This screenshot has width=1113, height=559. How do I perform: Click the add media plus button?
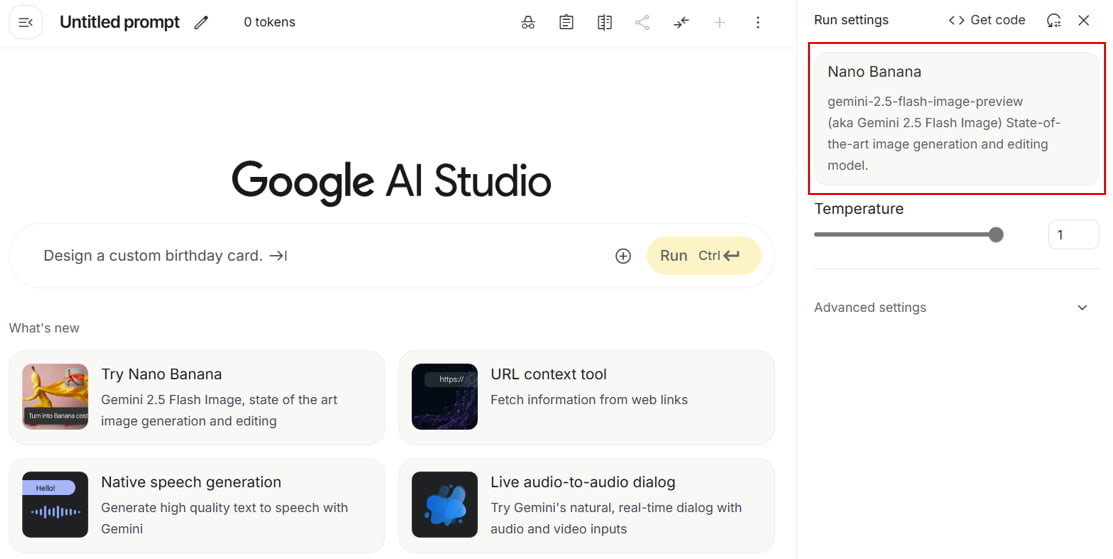pos(623,256)
